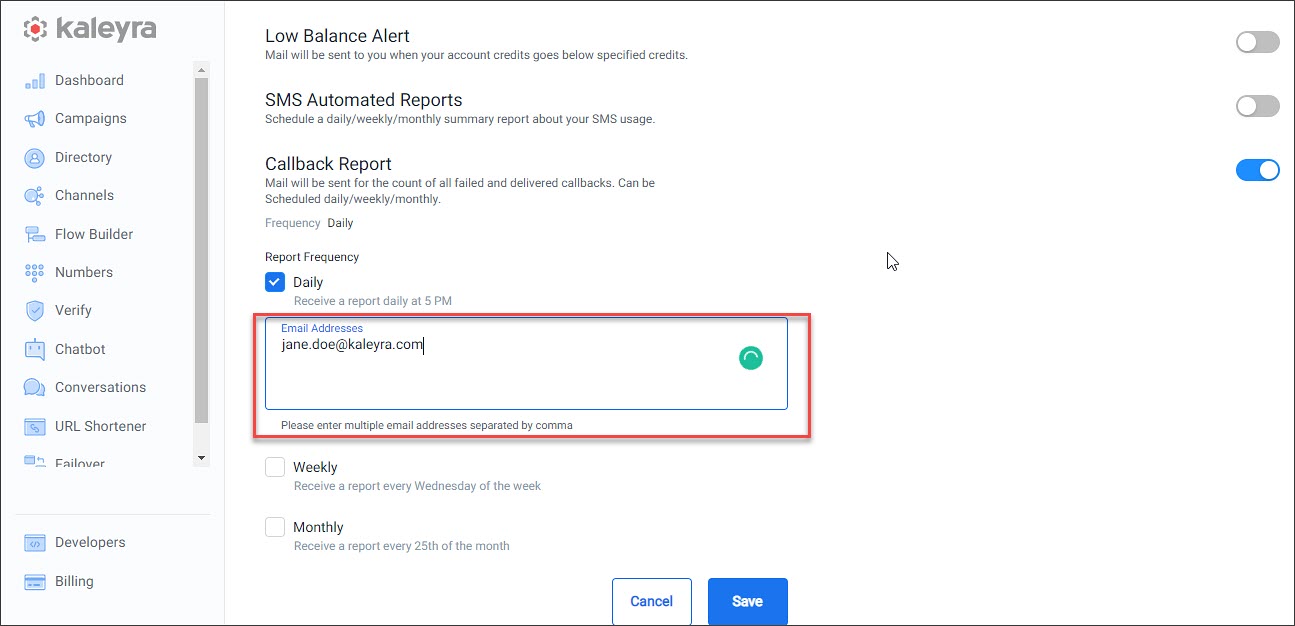The width and height of the screenshot is (1295, 626).
Task: Open the Directory page
Action: [x=83, y=157]
